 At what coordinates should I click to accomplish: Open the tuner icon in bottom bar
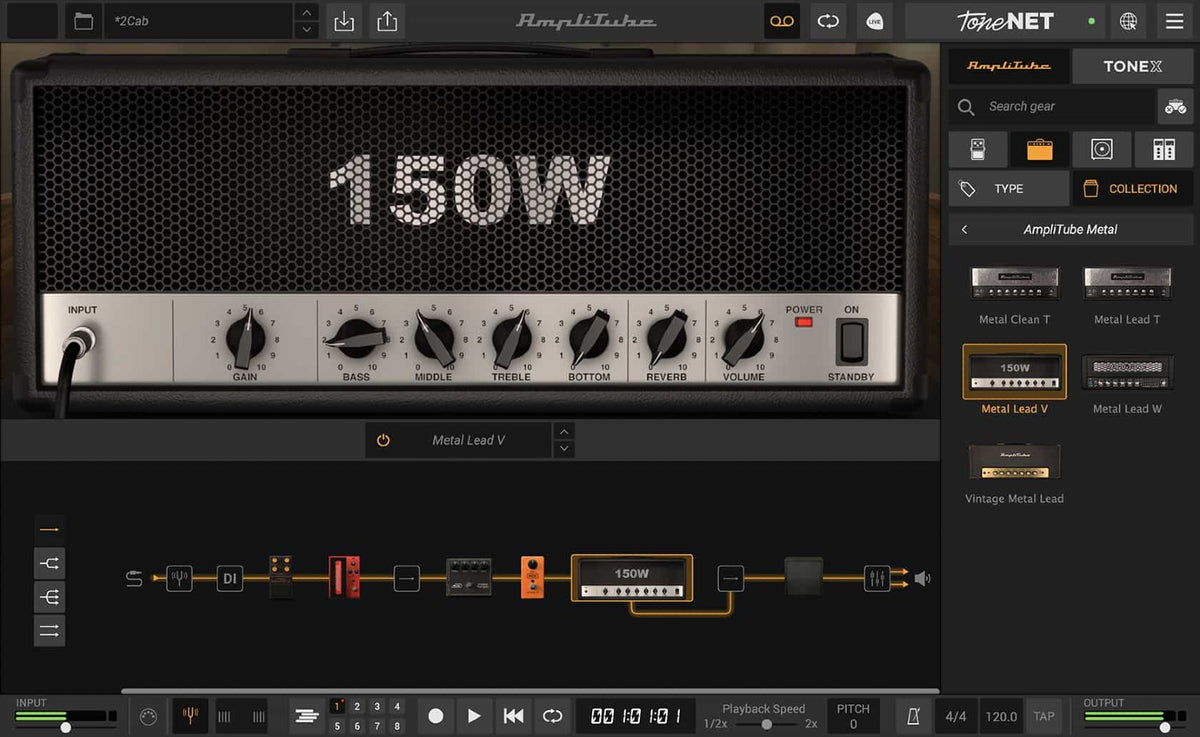tap(189, 716)
